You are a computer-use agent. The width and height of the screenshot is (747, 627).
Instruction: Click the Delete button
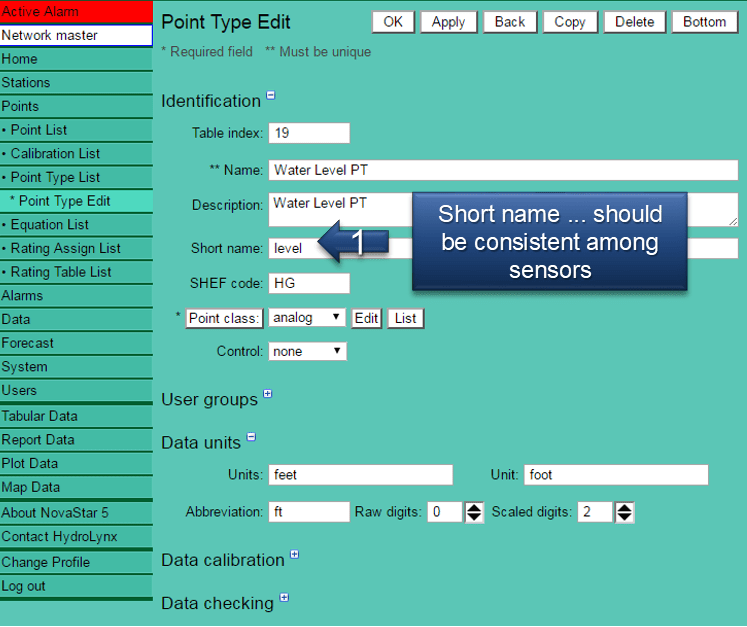(x=634, y=22)
